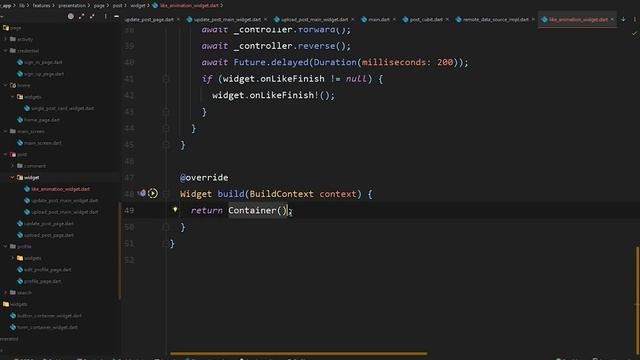Click the inspection checkmark icon in editor
640x360 pixels.
[634, 33]
